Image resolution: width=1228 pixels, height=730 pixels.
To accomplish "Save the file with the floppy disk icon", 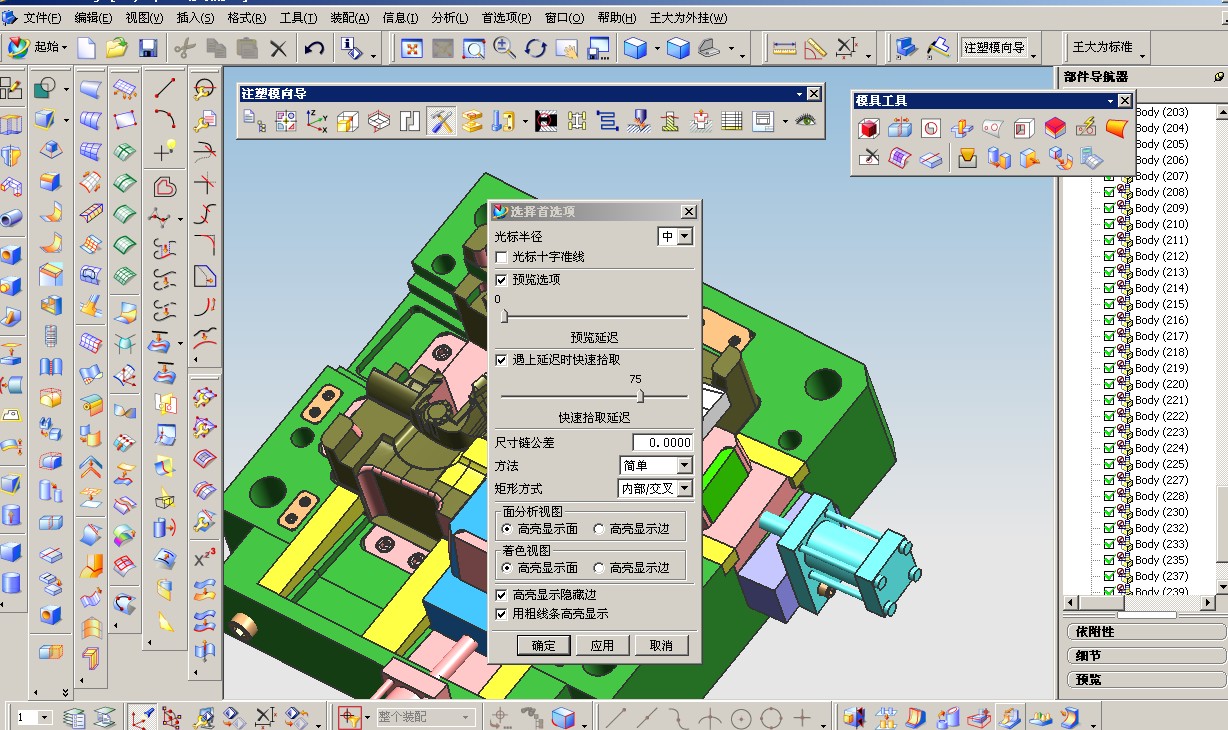I will click(148, 47).
